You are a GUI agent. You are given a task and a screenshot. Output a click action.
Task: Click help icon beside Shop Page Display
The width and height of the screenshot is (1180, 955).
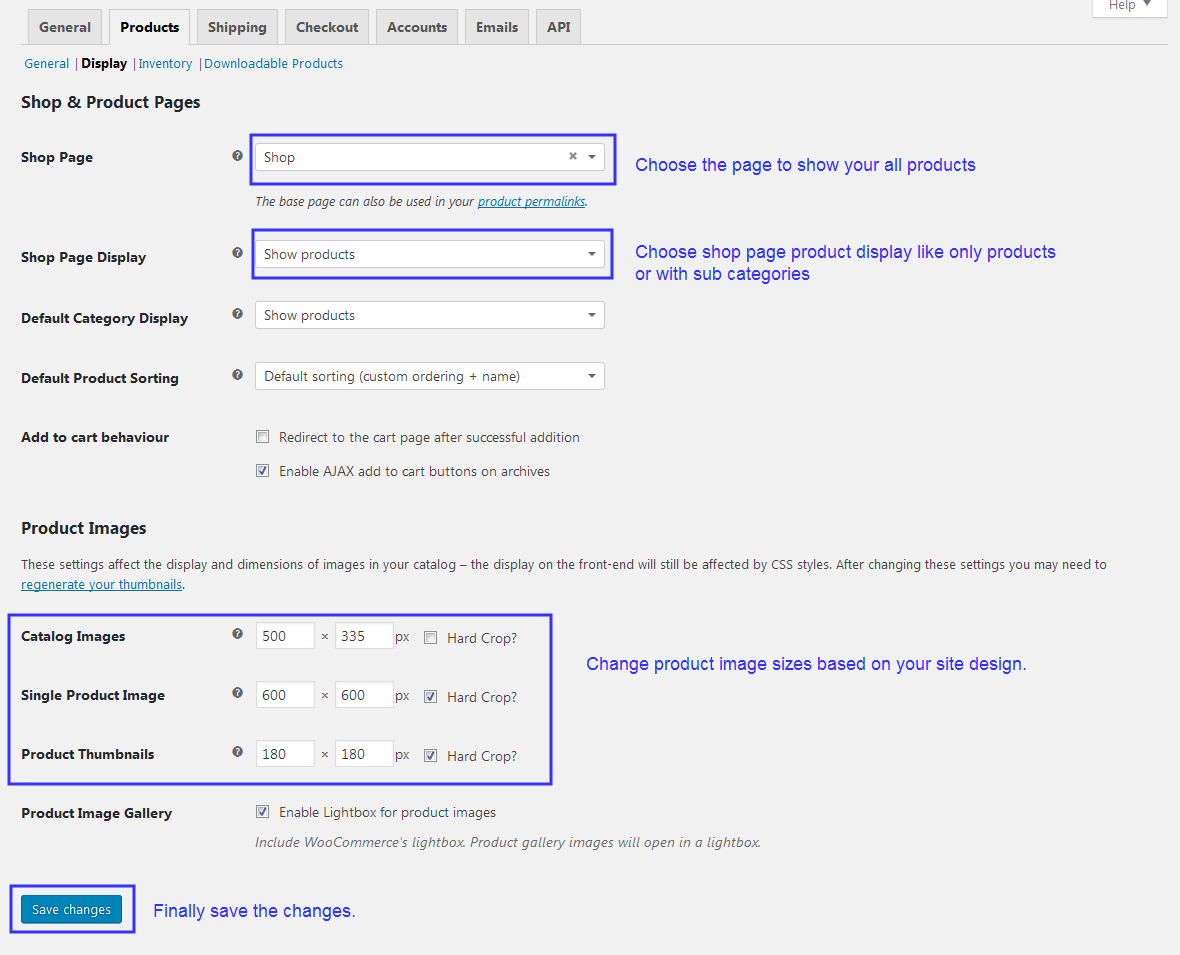(x=237, y=254)
